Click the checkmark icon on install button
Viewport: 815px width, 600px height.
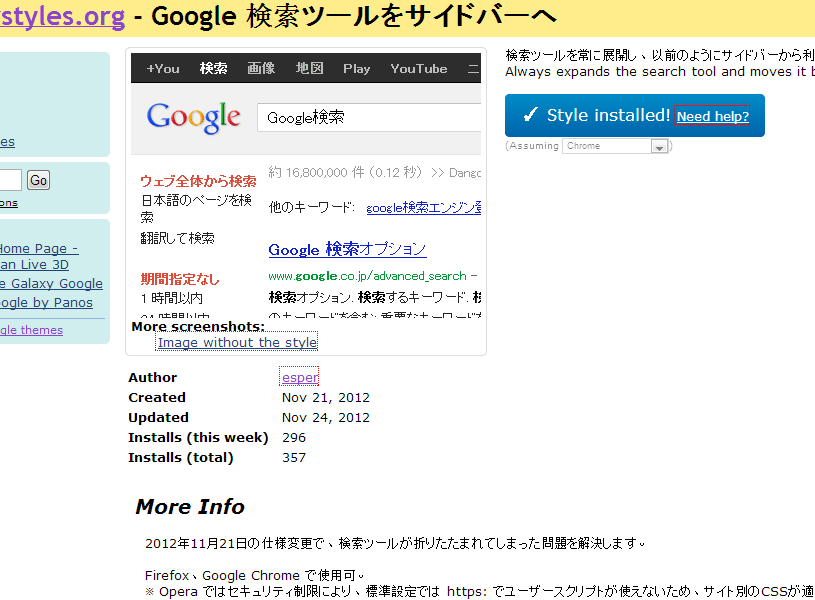point(531,115)
